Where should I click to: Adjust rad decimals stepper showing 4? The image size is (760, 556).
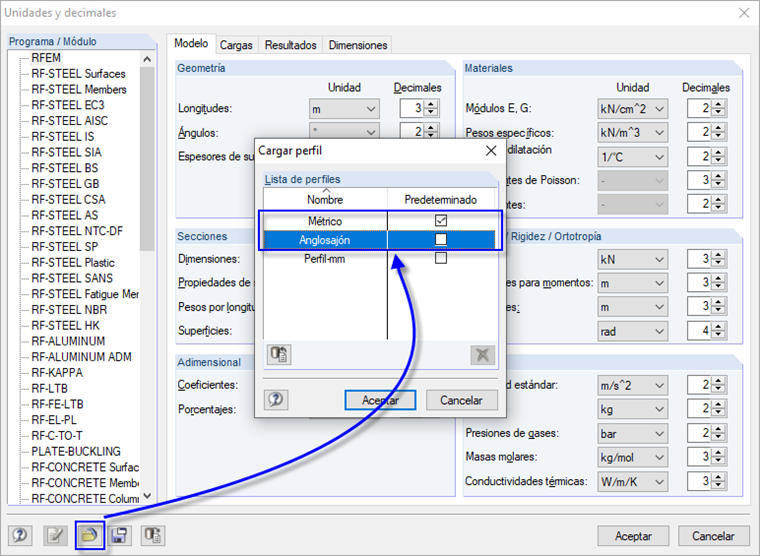point(718,332)
